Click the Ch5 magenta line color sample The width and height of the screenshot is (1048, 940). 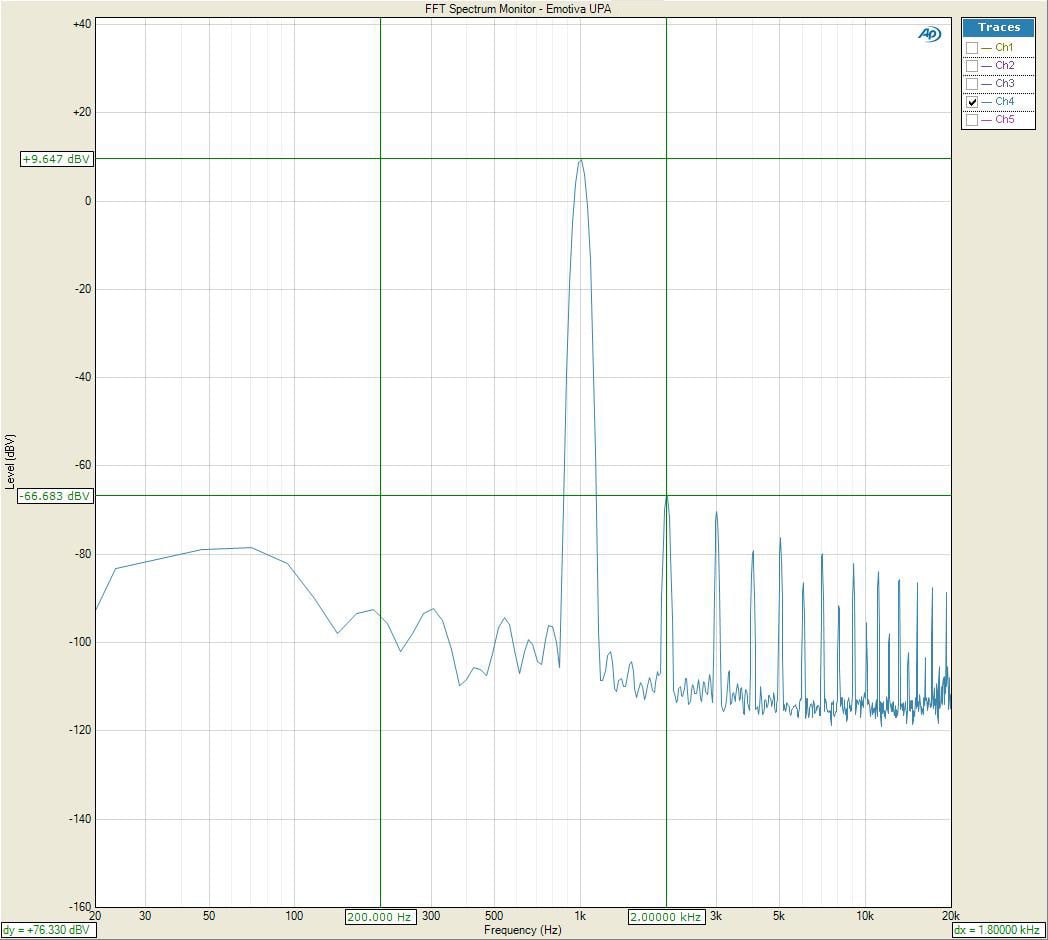pyautogui.click(x=987, y=120)
